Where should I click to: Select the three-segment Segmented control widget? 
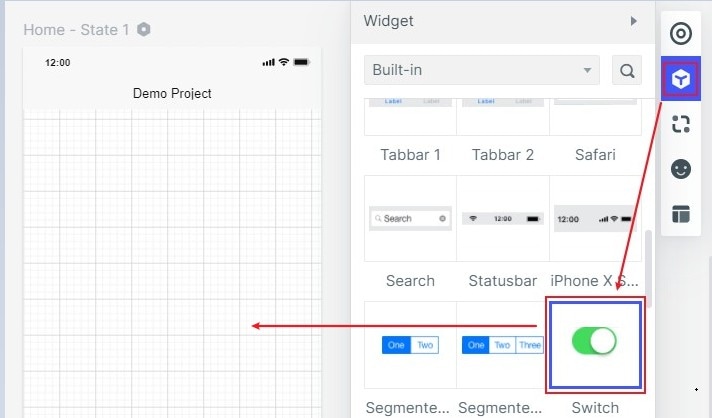point(502,345)
